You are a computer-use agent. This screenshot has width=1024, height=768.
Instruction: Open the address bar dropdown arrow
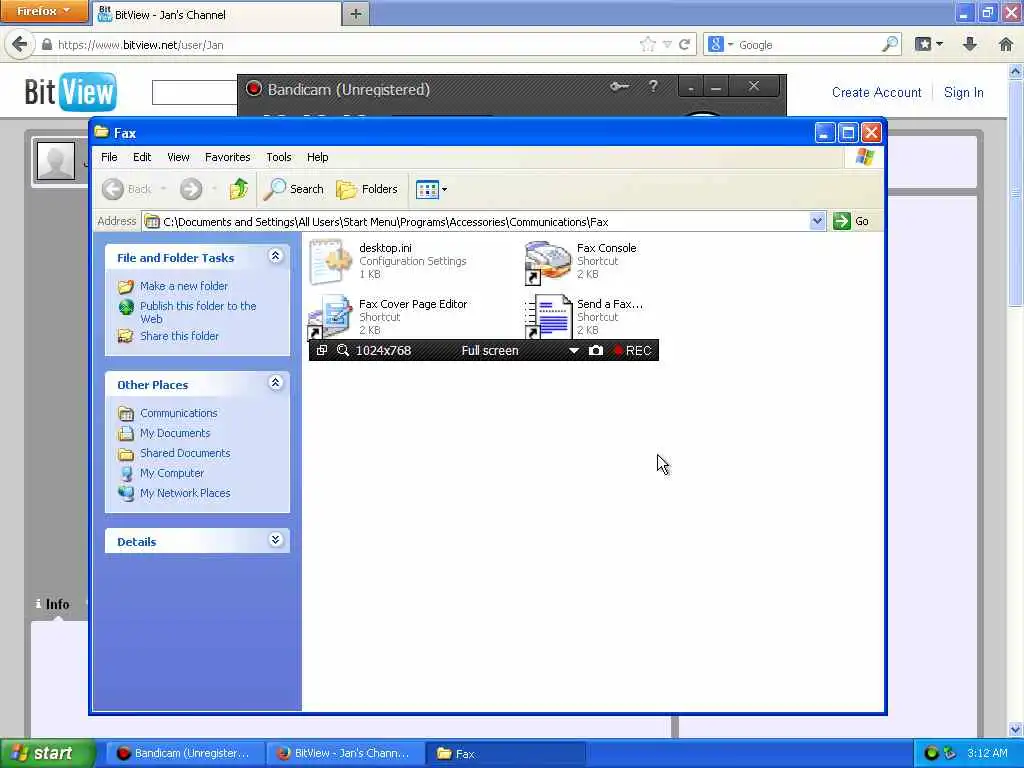(817, 221)
